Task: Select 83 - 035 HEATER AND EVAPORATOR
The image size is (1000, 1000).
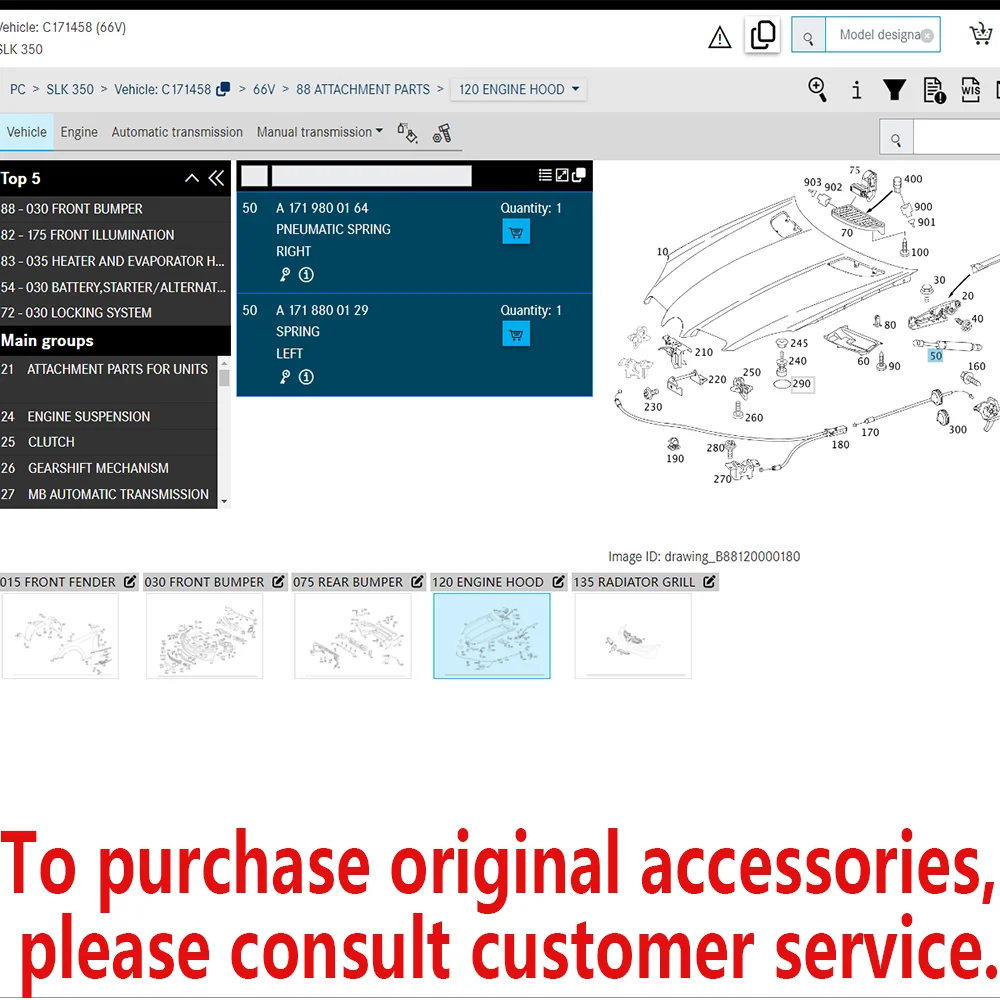Action: tap(115, 261)
